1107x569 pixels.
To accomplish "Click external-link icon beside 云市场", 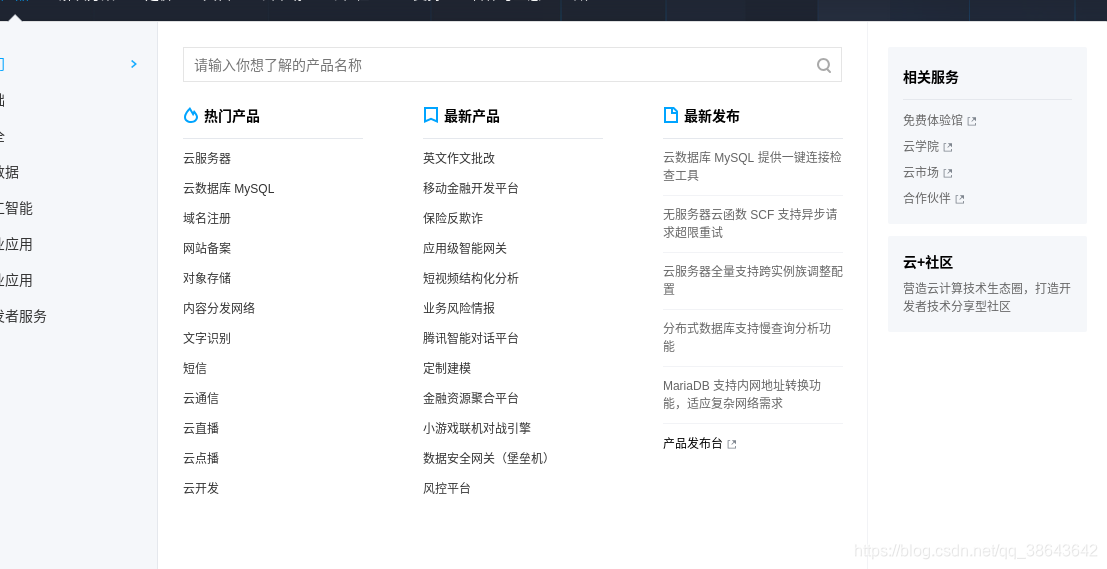I will [x=947, y=174].
